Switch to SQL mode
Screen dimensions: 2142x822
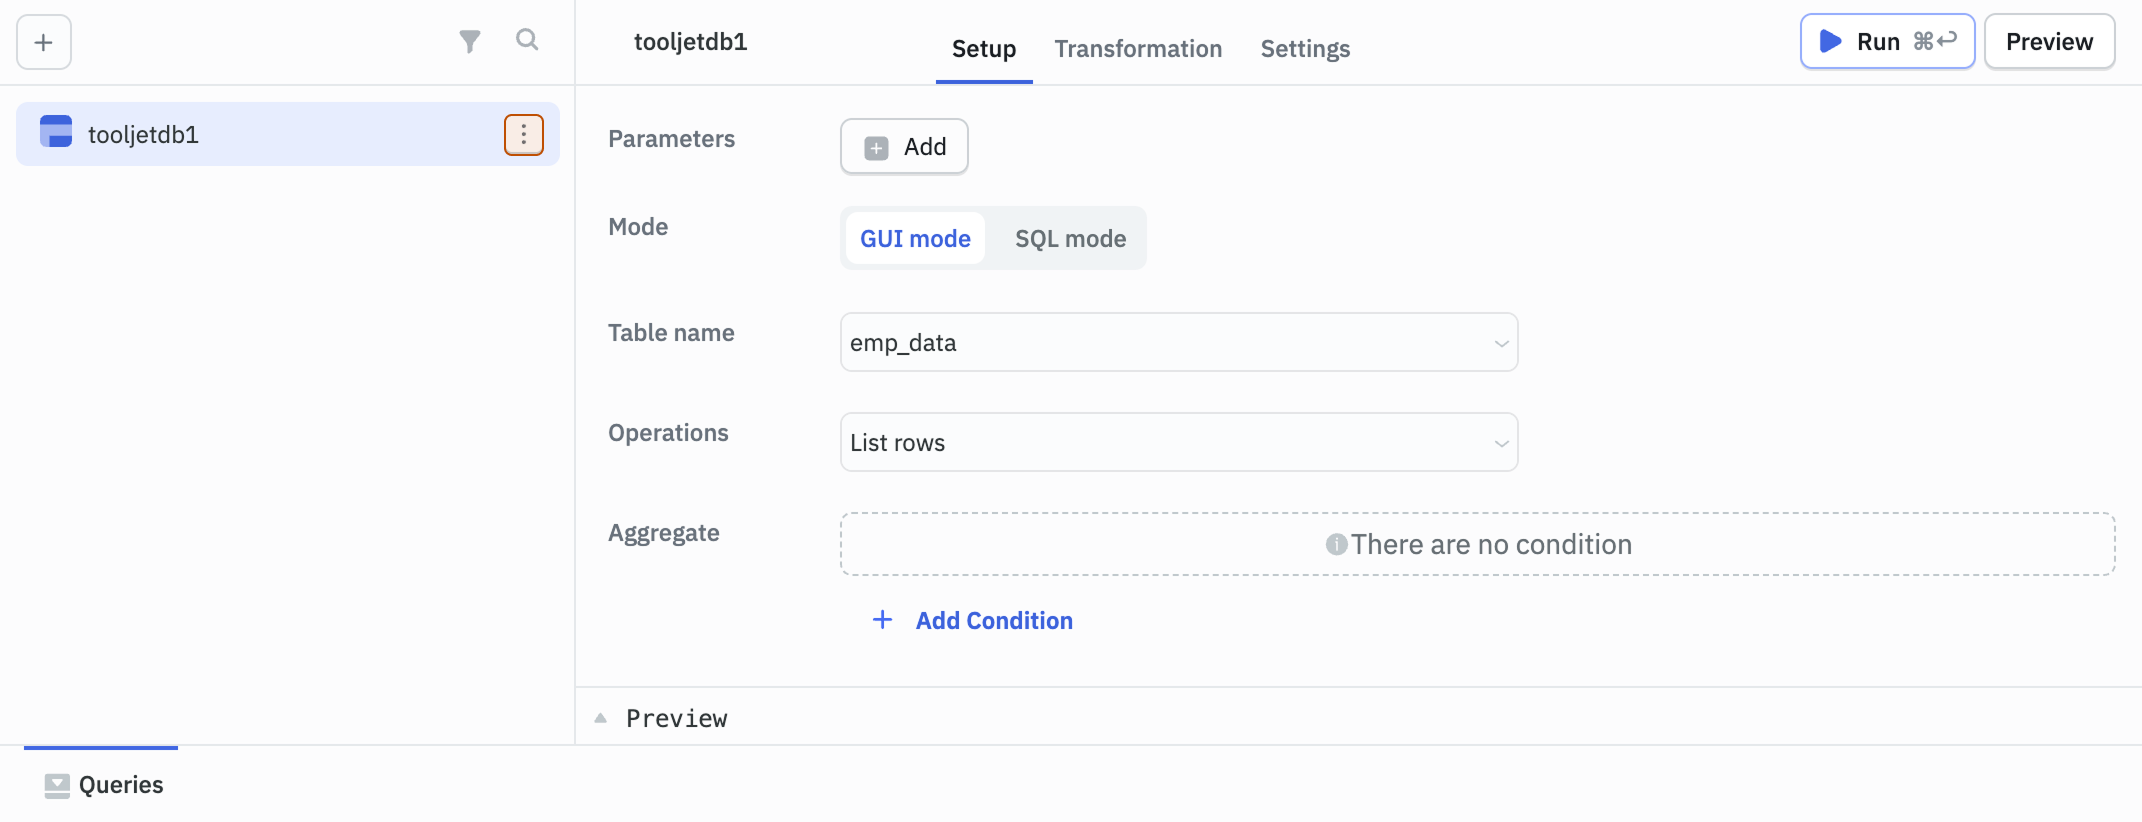click(1070, 238)
